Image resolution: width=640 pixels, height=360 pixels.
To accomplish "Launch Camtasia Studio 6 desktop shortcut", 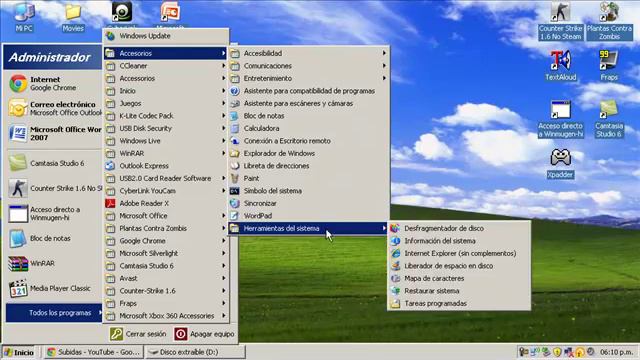I will [609, 118].
